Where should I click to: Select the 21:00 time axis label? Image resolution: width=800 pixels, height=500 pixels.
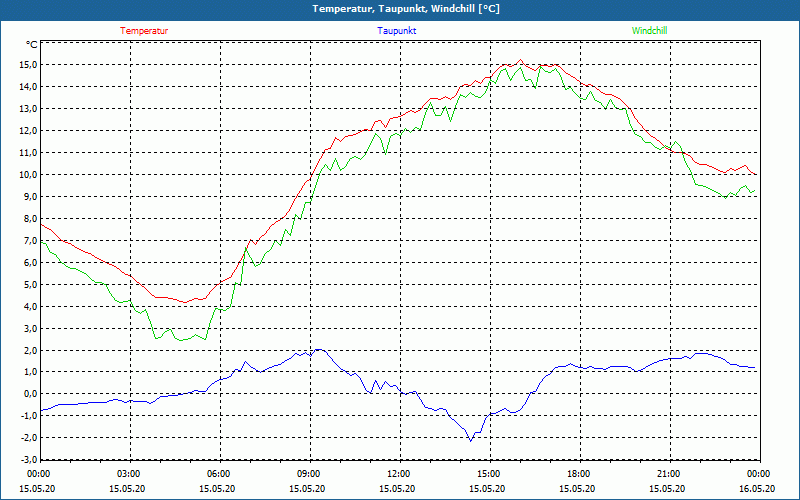tap(669, 474)
